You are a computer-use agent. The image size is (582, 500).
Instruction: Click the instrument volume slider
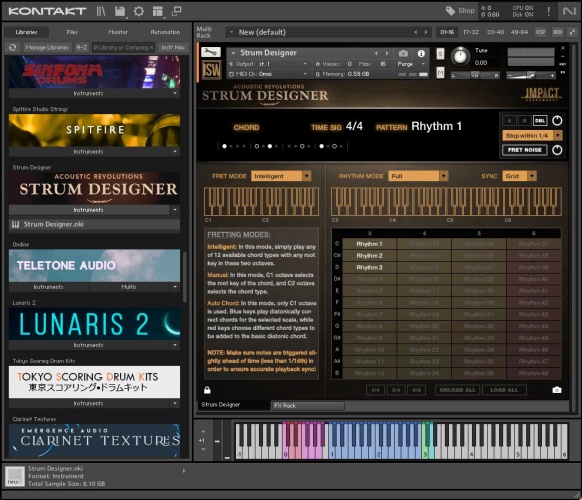pos(531,75)
